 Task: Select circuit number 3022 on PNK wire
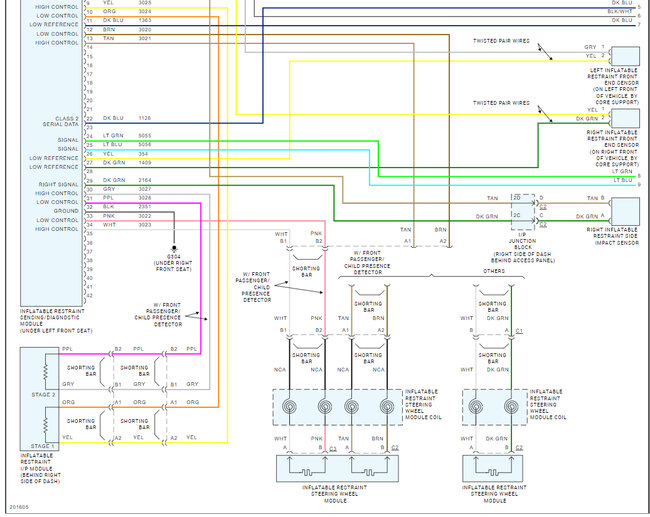[x=145, y=216]
